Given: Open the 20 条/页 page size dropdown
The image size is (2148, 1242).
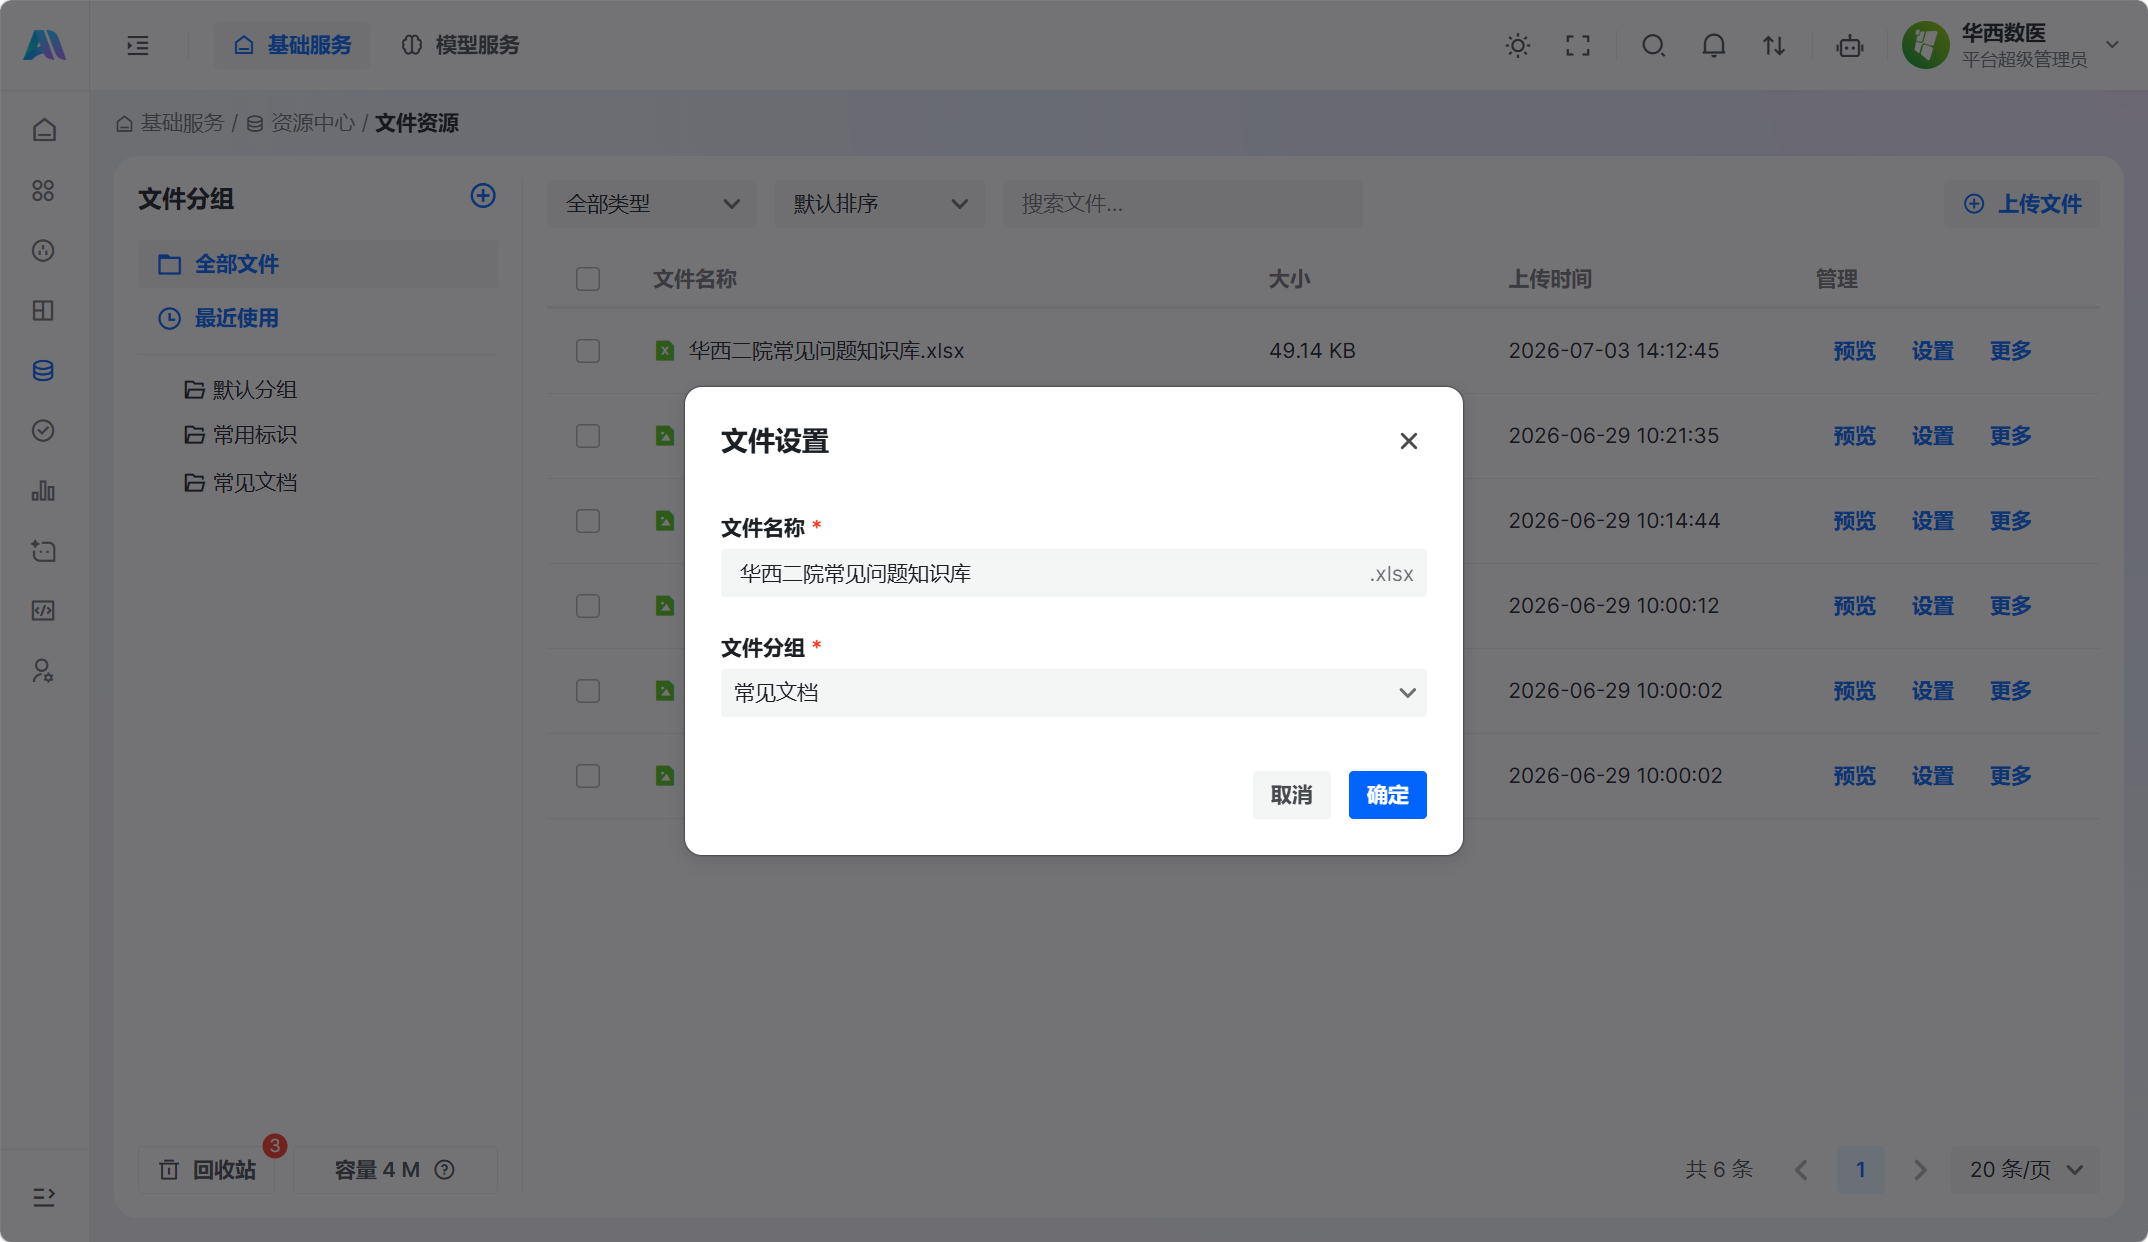Looking at the screenshot, I should 2025,1169.
